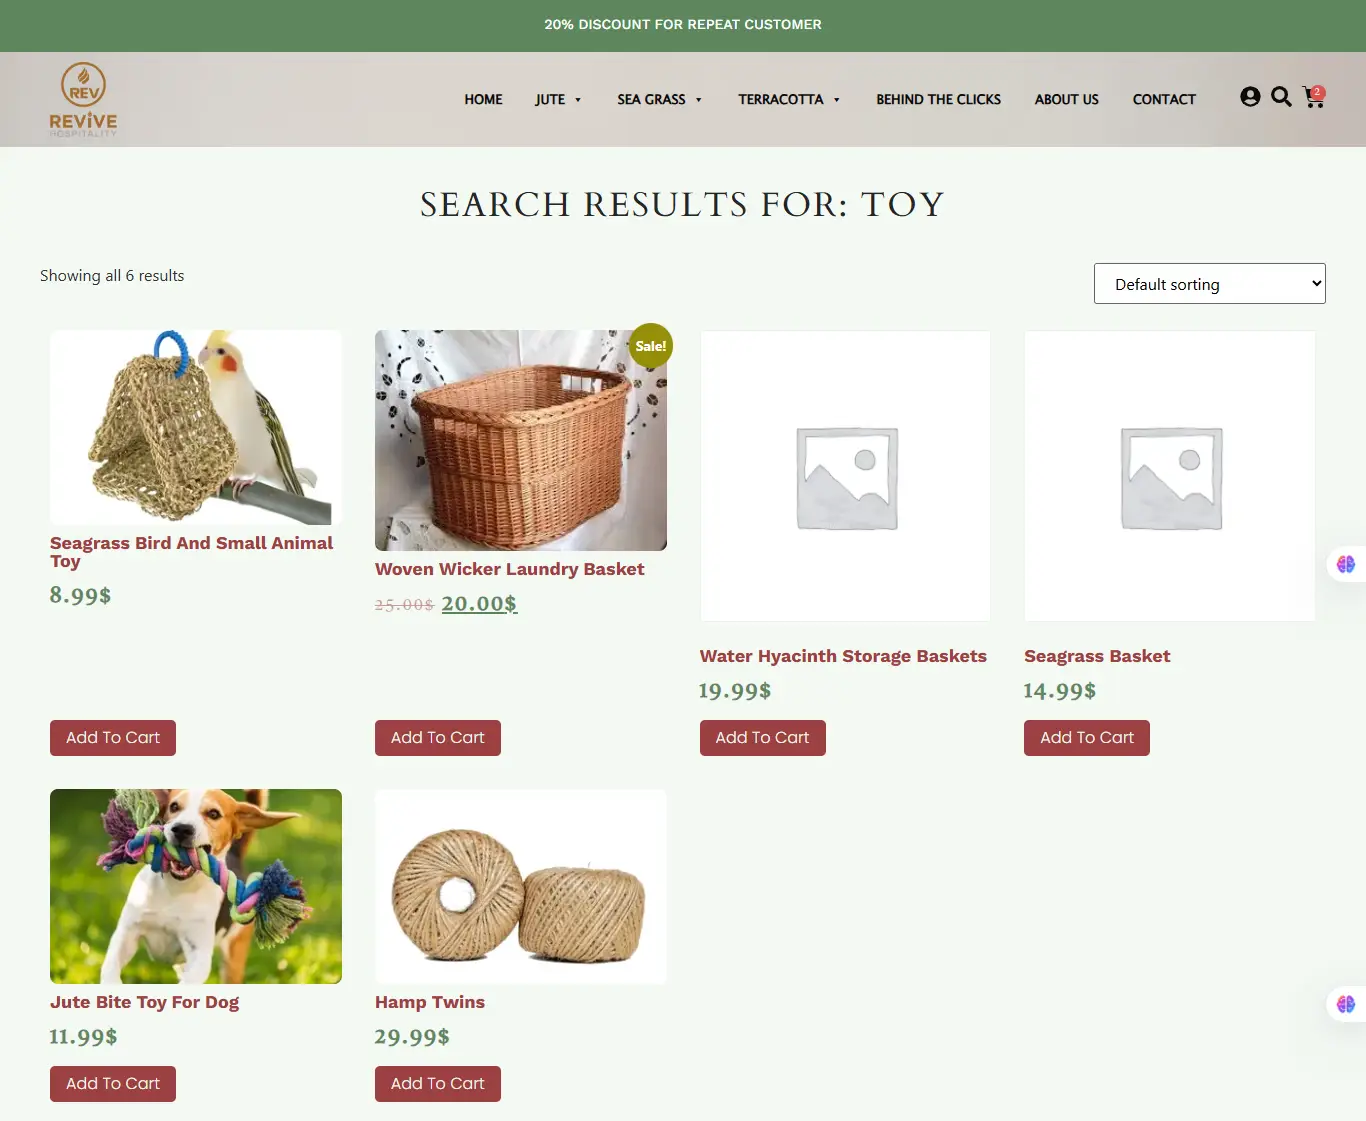Add Seagrass Basket to cart
Image resolution: width=1366 pixels, height=1121 pixels.
[1087, 738]
